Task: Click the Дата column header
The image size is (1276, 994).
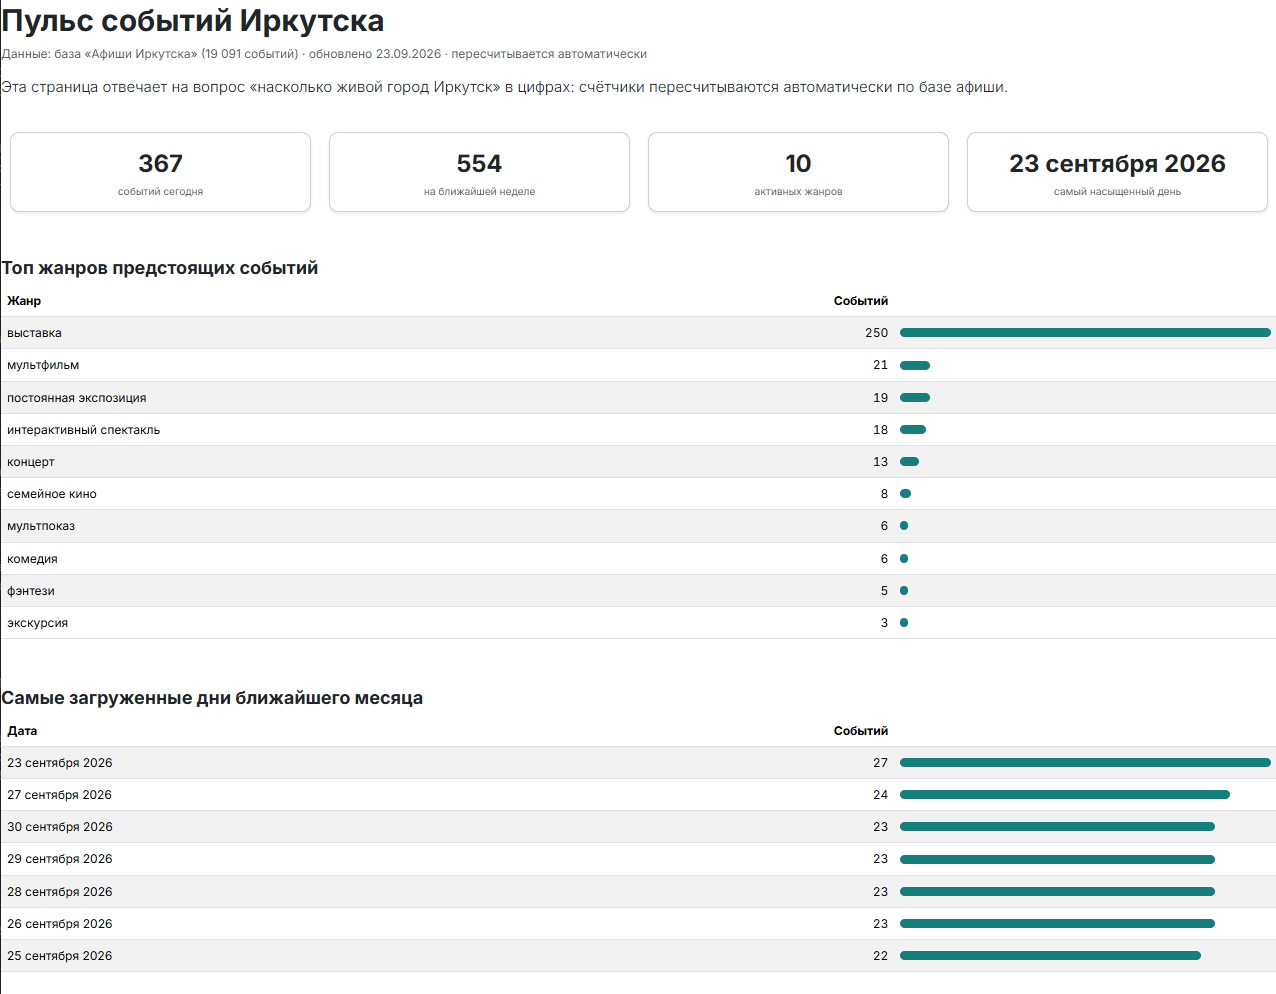Action: click(x=22, y=731)
